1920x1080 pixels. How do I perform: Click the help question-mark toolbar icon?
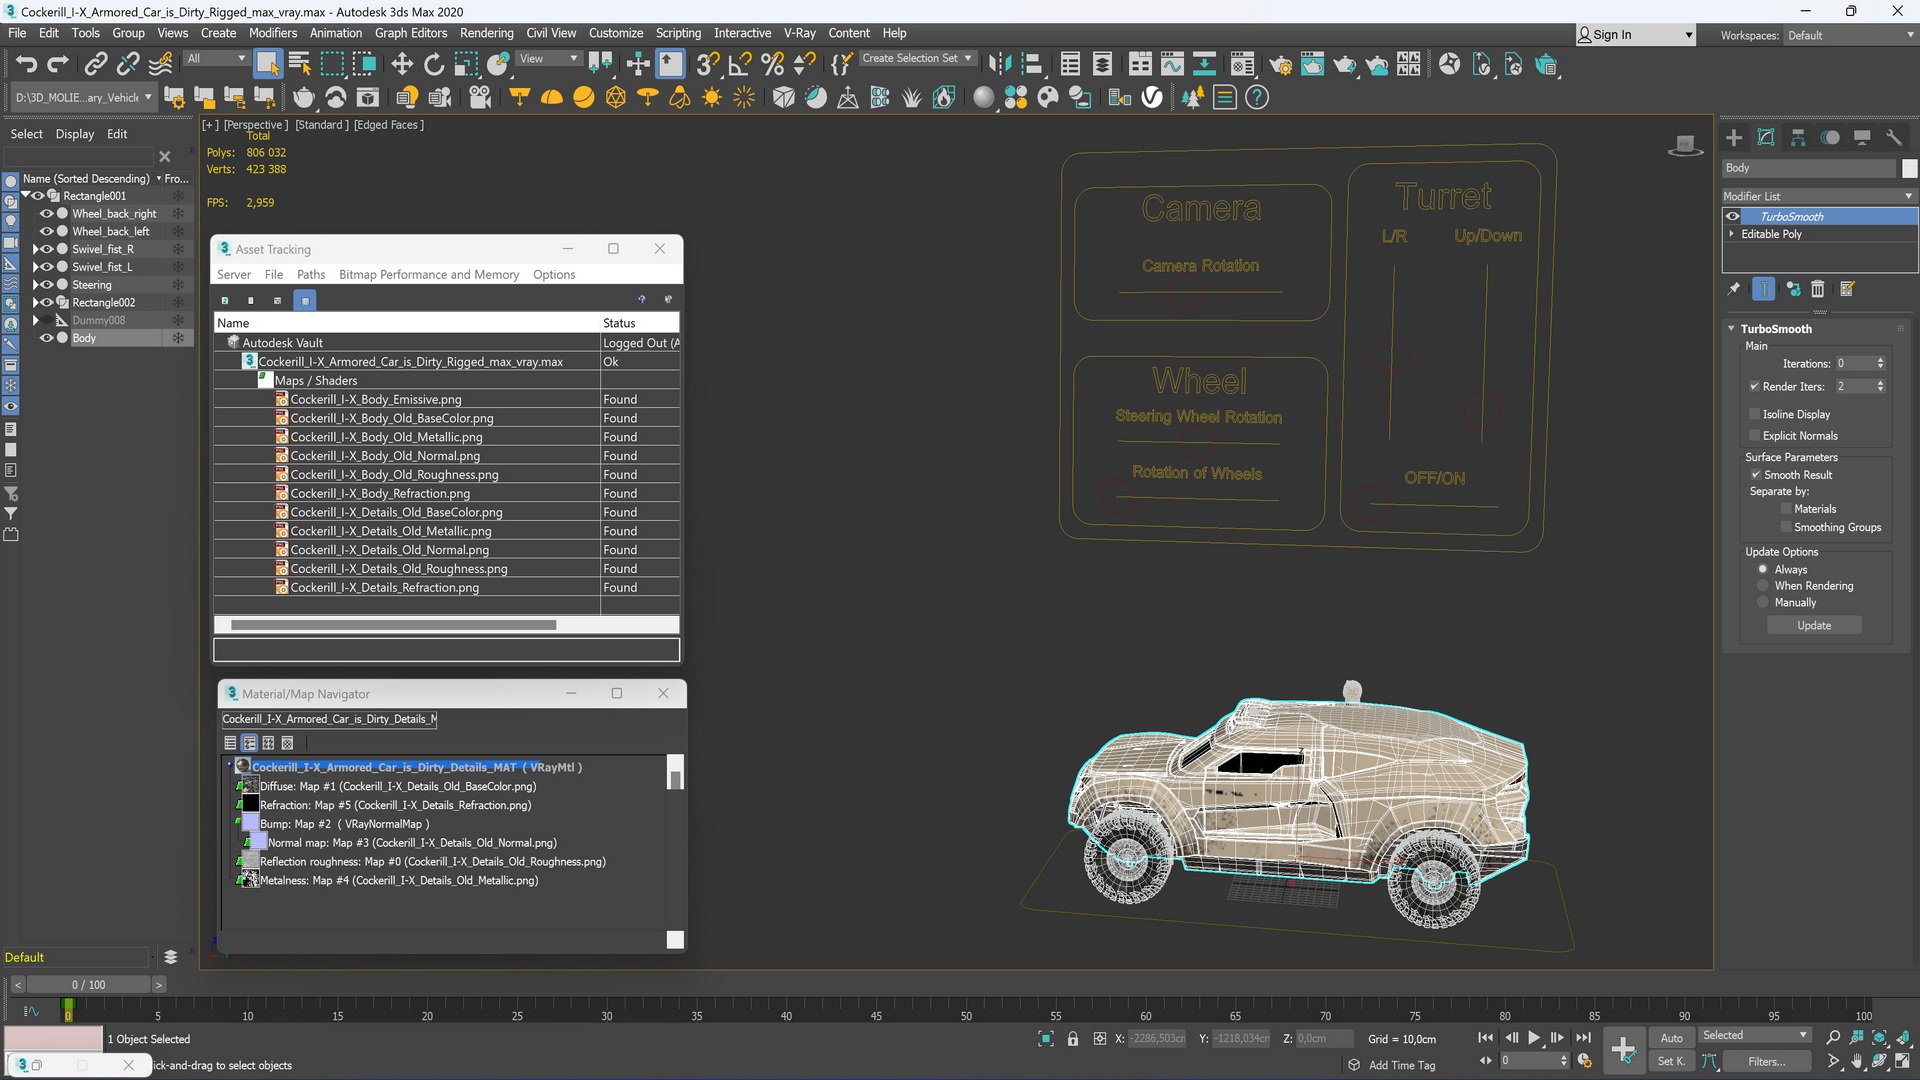coord(1257,97)
